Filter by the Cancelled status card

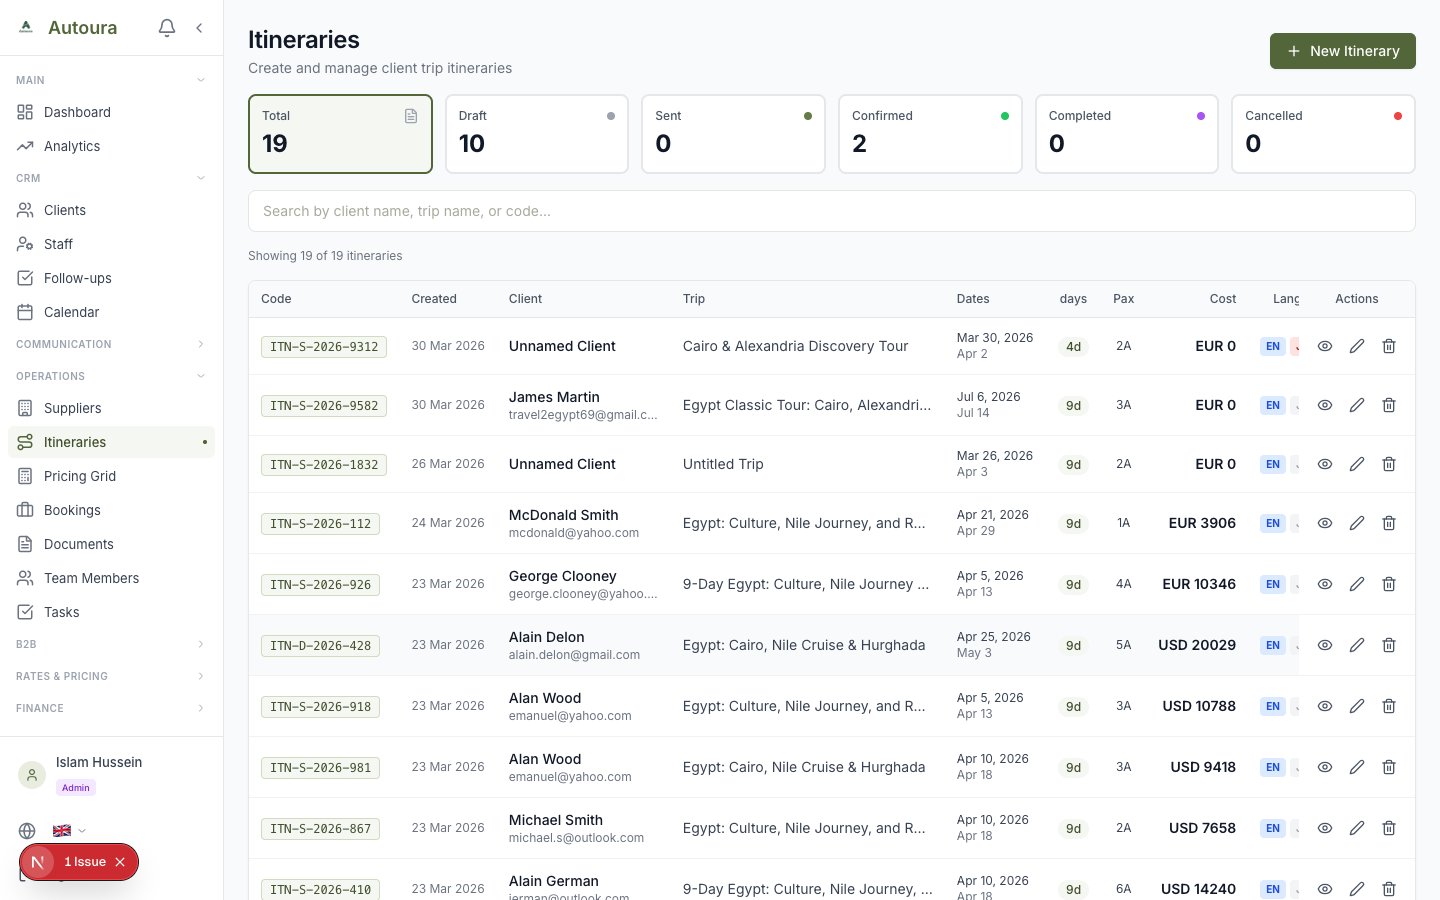click(1323, 134)
